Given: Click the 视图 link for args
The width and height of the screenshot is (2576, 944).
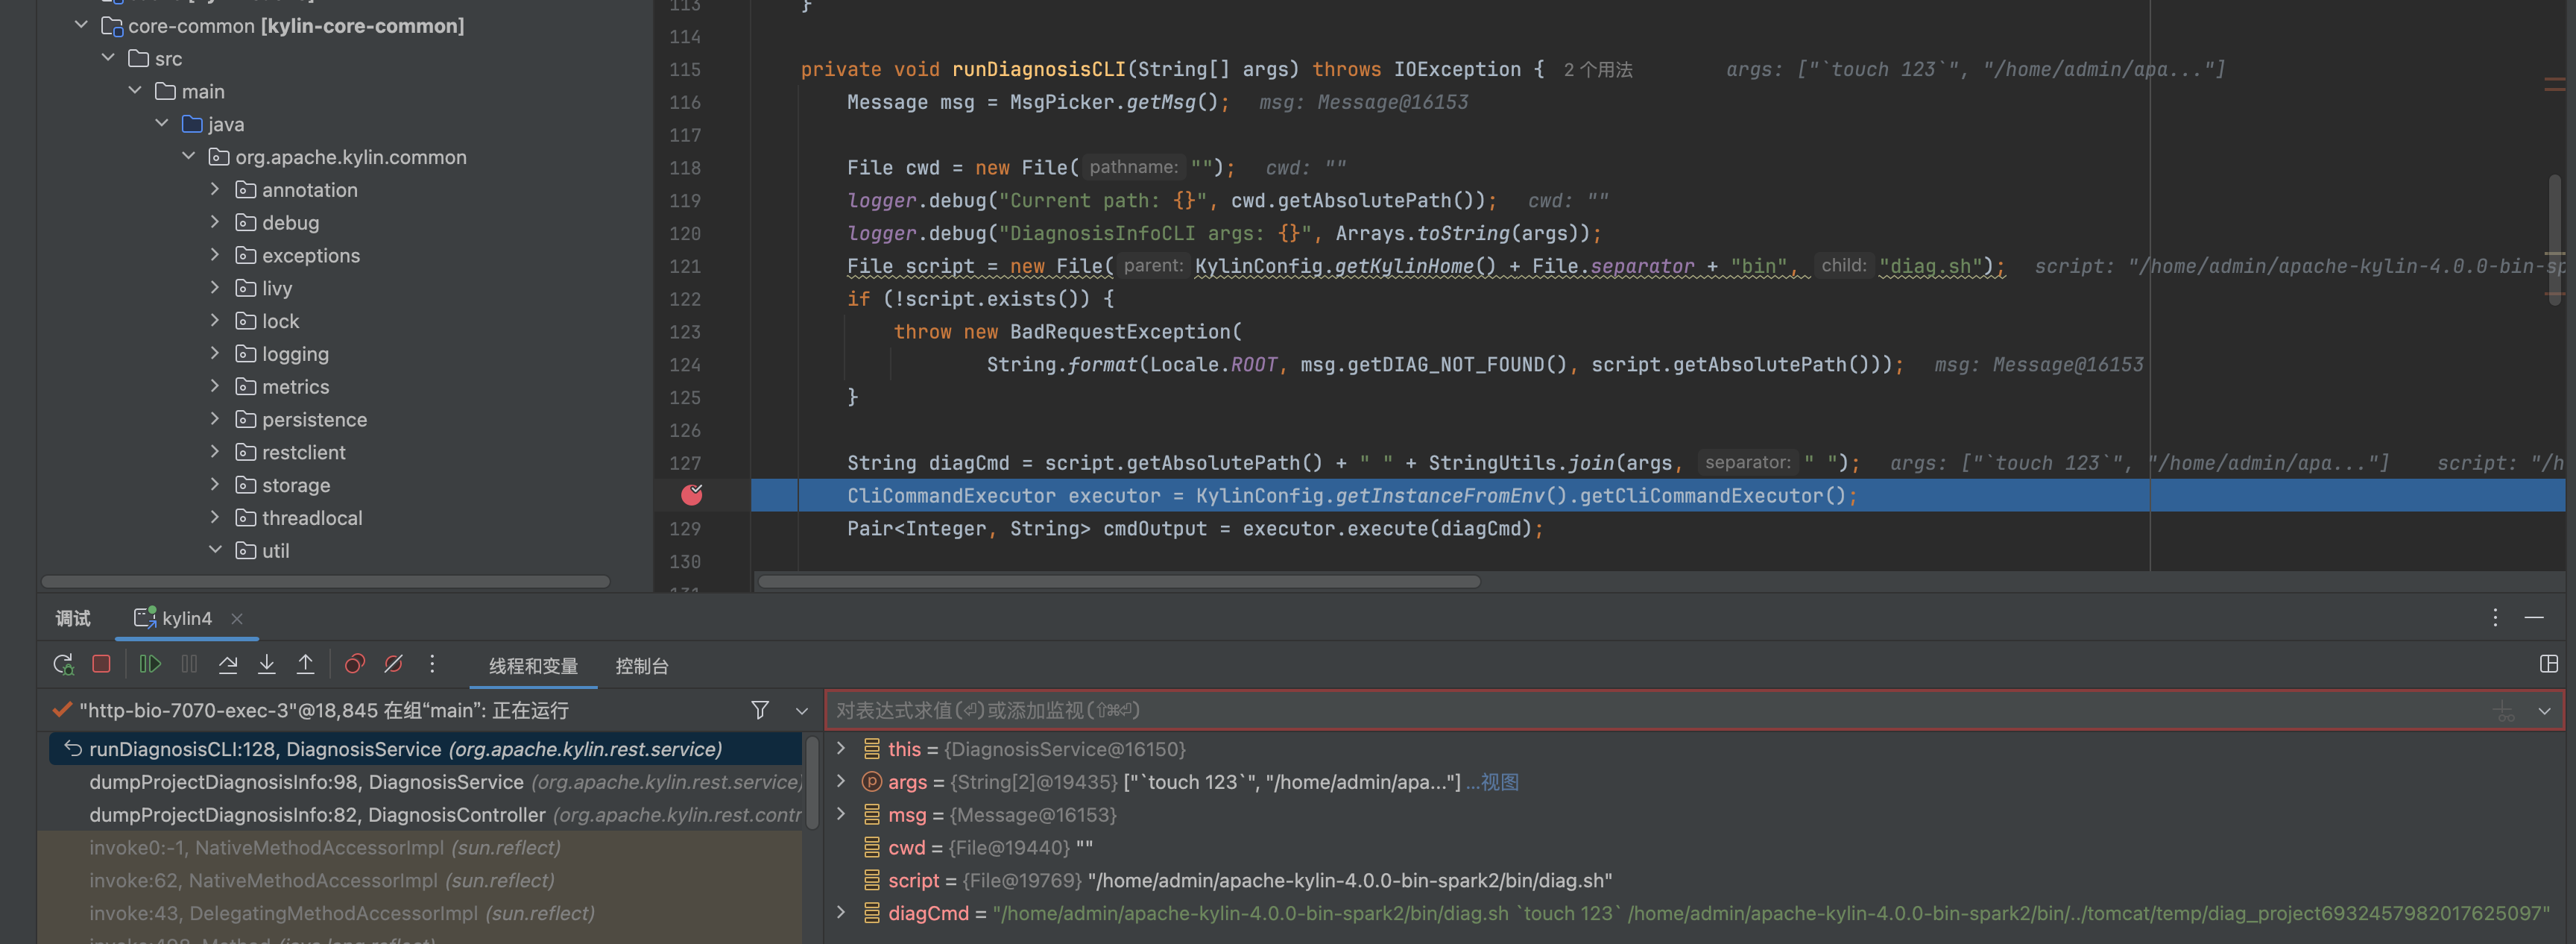Looking at the screenshot, I should 1499,782.
